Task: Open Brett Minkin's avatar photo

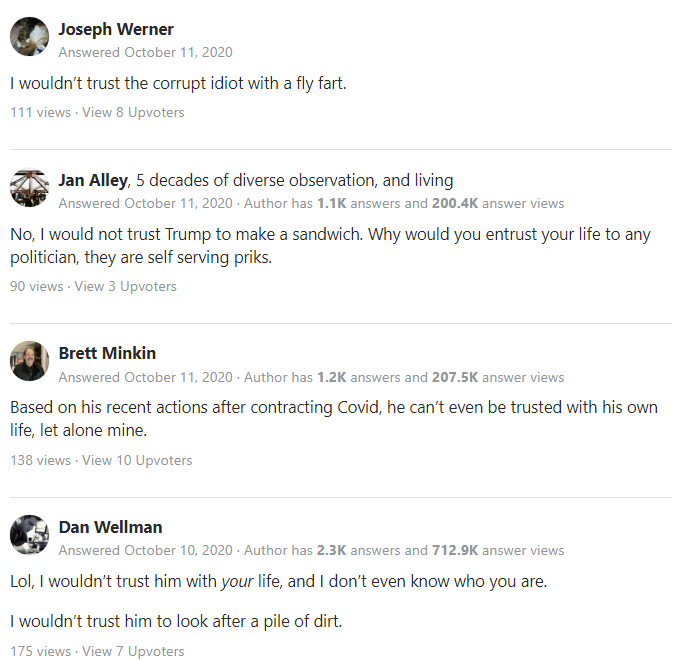Action: [29, 361]
